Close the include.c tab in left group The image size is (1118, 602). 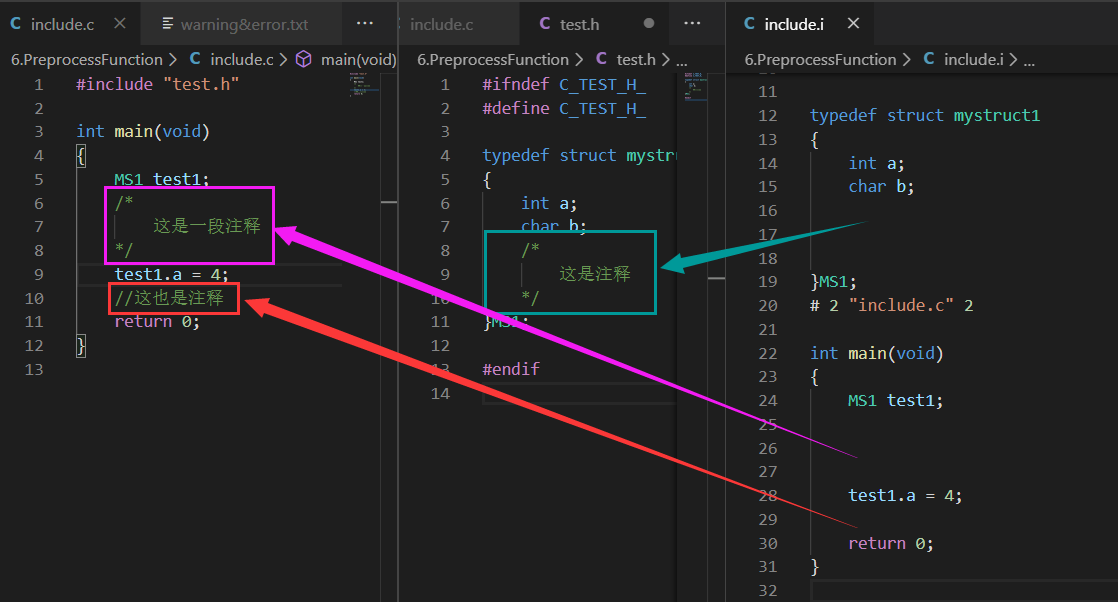120,24
